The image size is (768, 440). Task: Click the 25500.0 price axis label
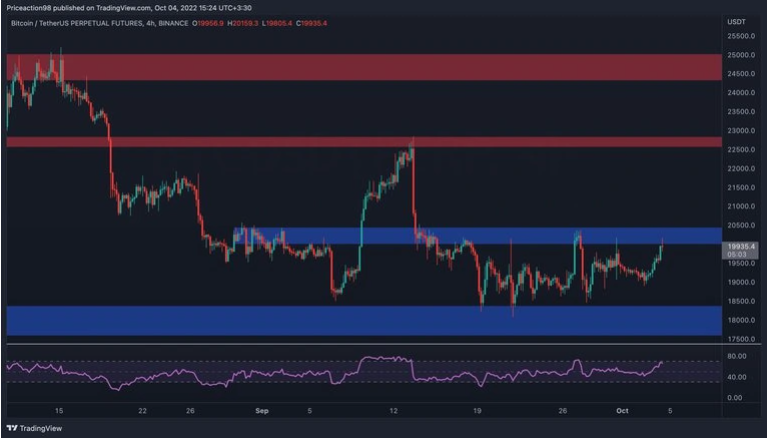pos(741,36)
